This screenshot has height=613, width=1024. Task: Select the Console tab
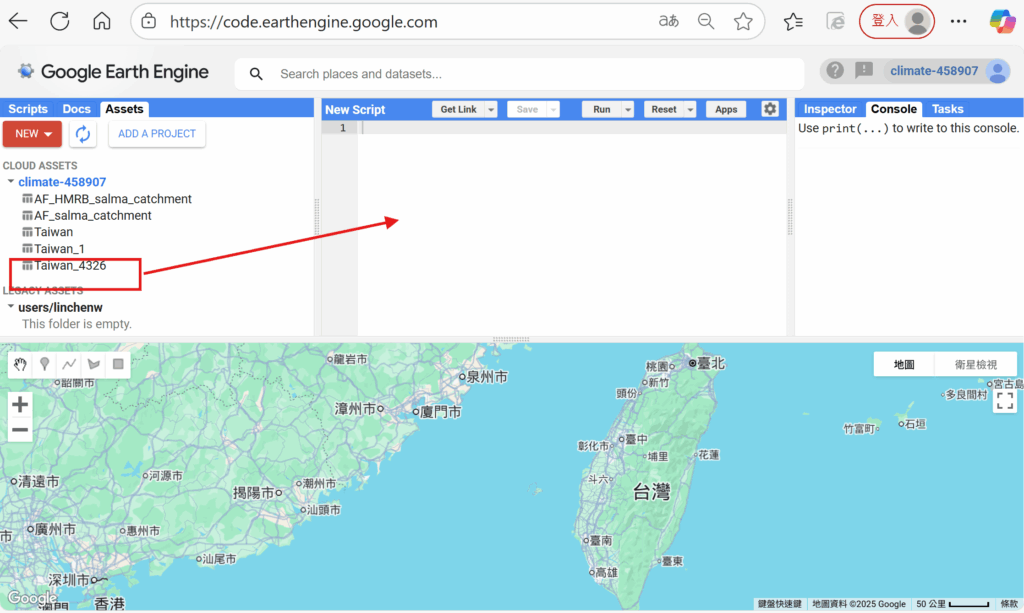click(x=893, y=109)
